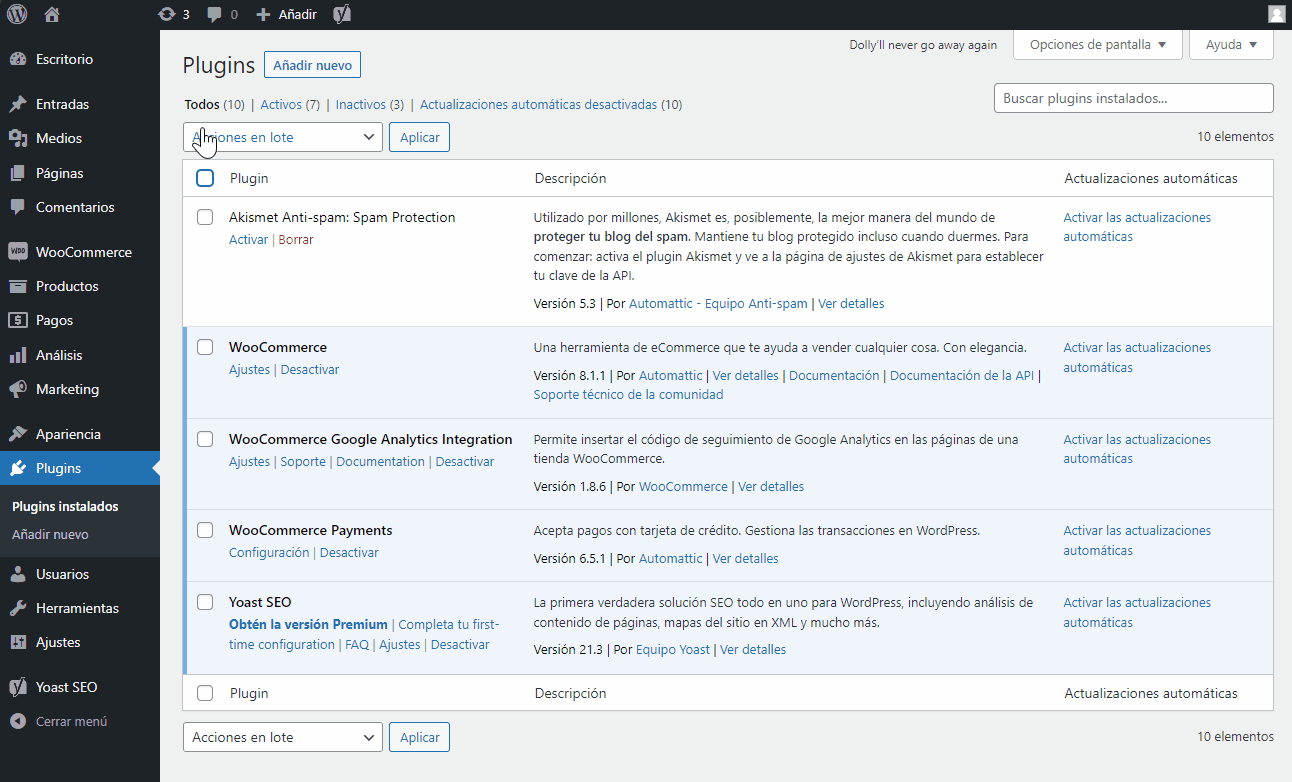The height and width of the screenshot is (782, 1292).
Task: Open the bottom Acciones en lote dropdown
Action: coord(283,737)
